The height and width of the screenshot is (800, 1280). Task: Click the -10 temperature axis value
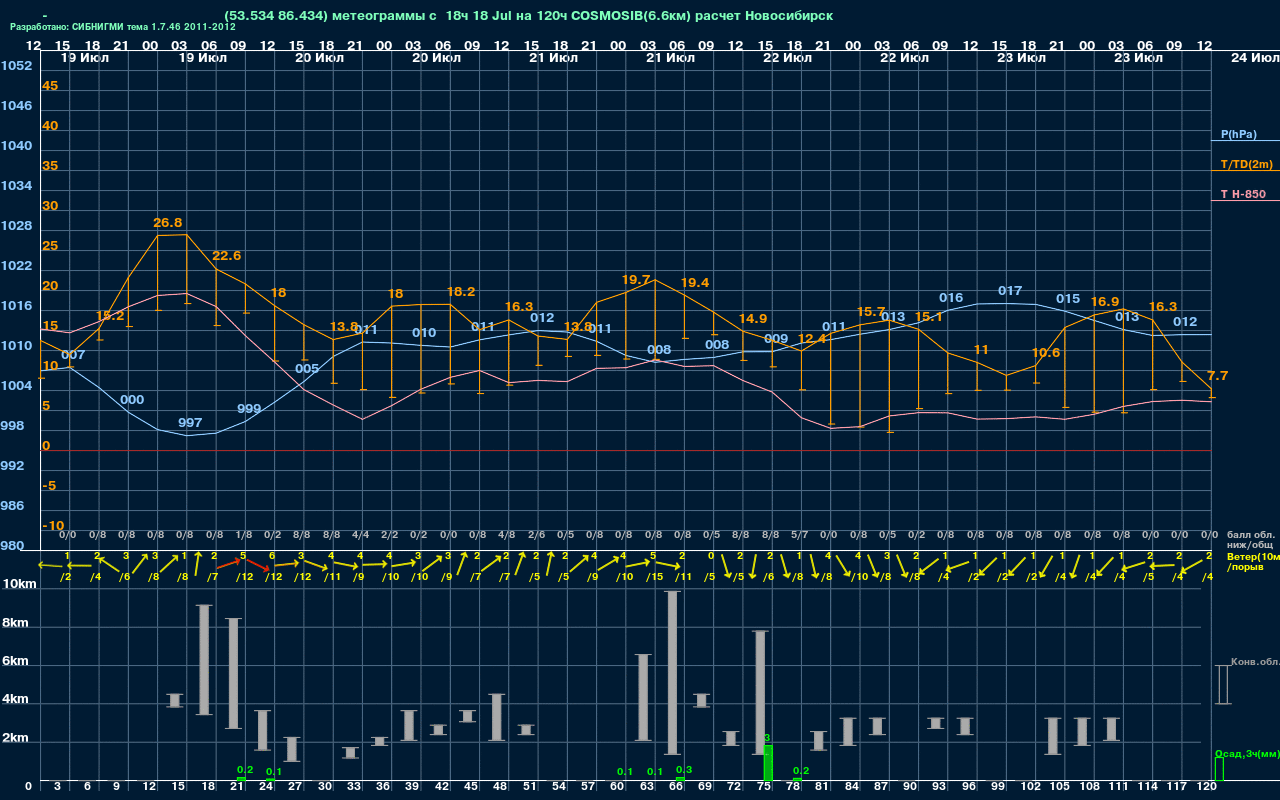click(x=53, y=526)
